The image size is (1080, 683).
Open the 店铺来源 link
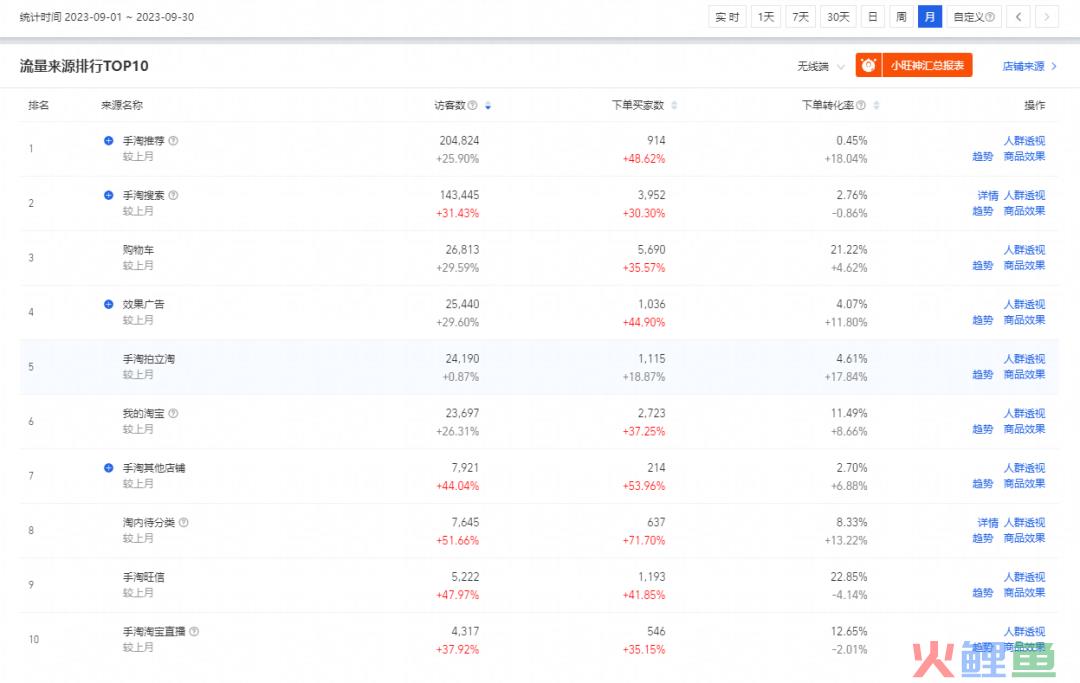point(1029,66)
